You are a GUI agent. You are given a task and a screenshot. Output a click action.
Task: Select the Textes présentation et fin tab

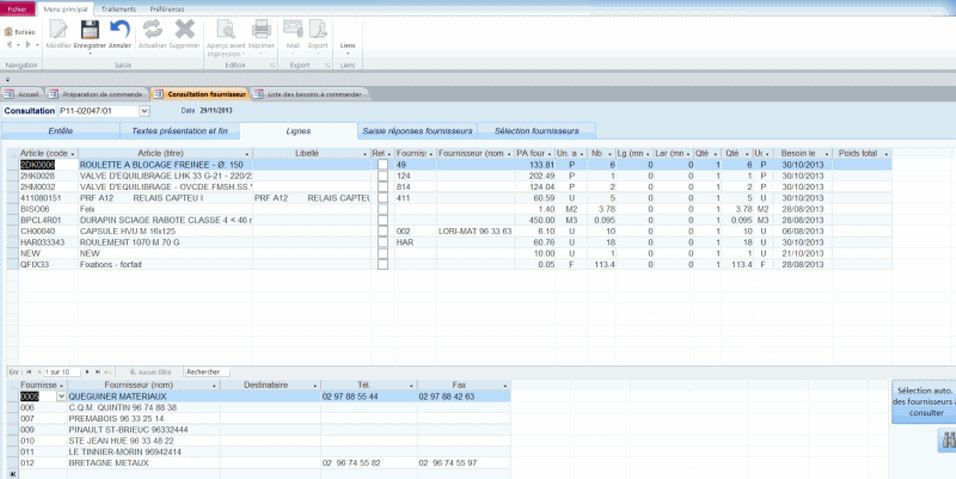pos(179,131)
